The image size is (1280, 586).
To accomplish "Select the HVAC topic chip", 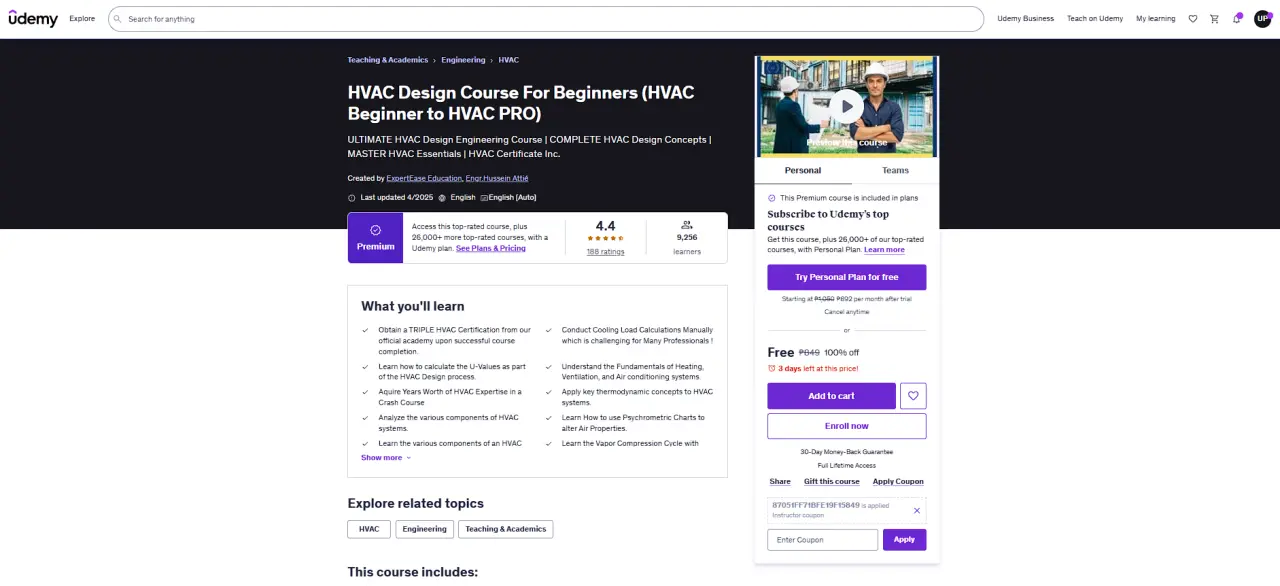I will (x=369, y=529).
